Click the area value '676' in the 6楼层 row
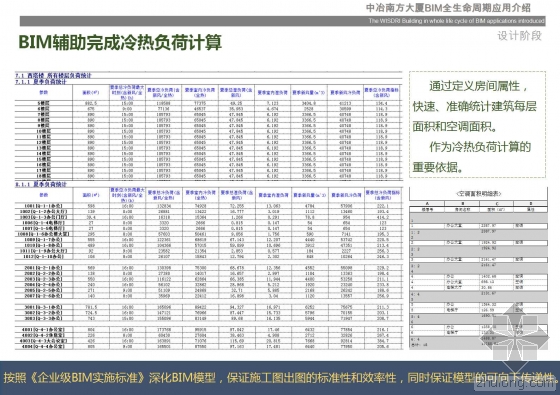This screenshot has height=395, width=560. point(91,109)
